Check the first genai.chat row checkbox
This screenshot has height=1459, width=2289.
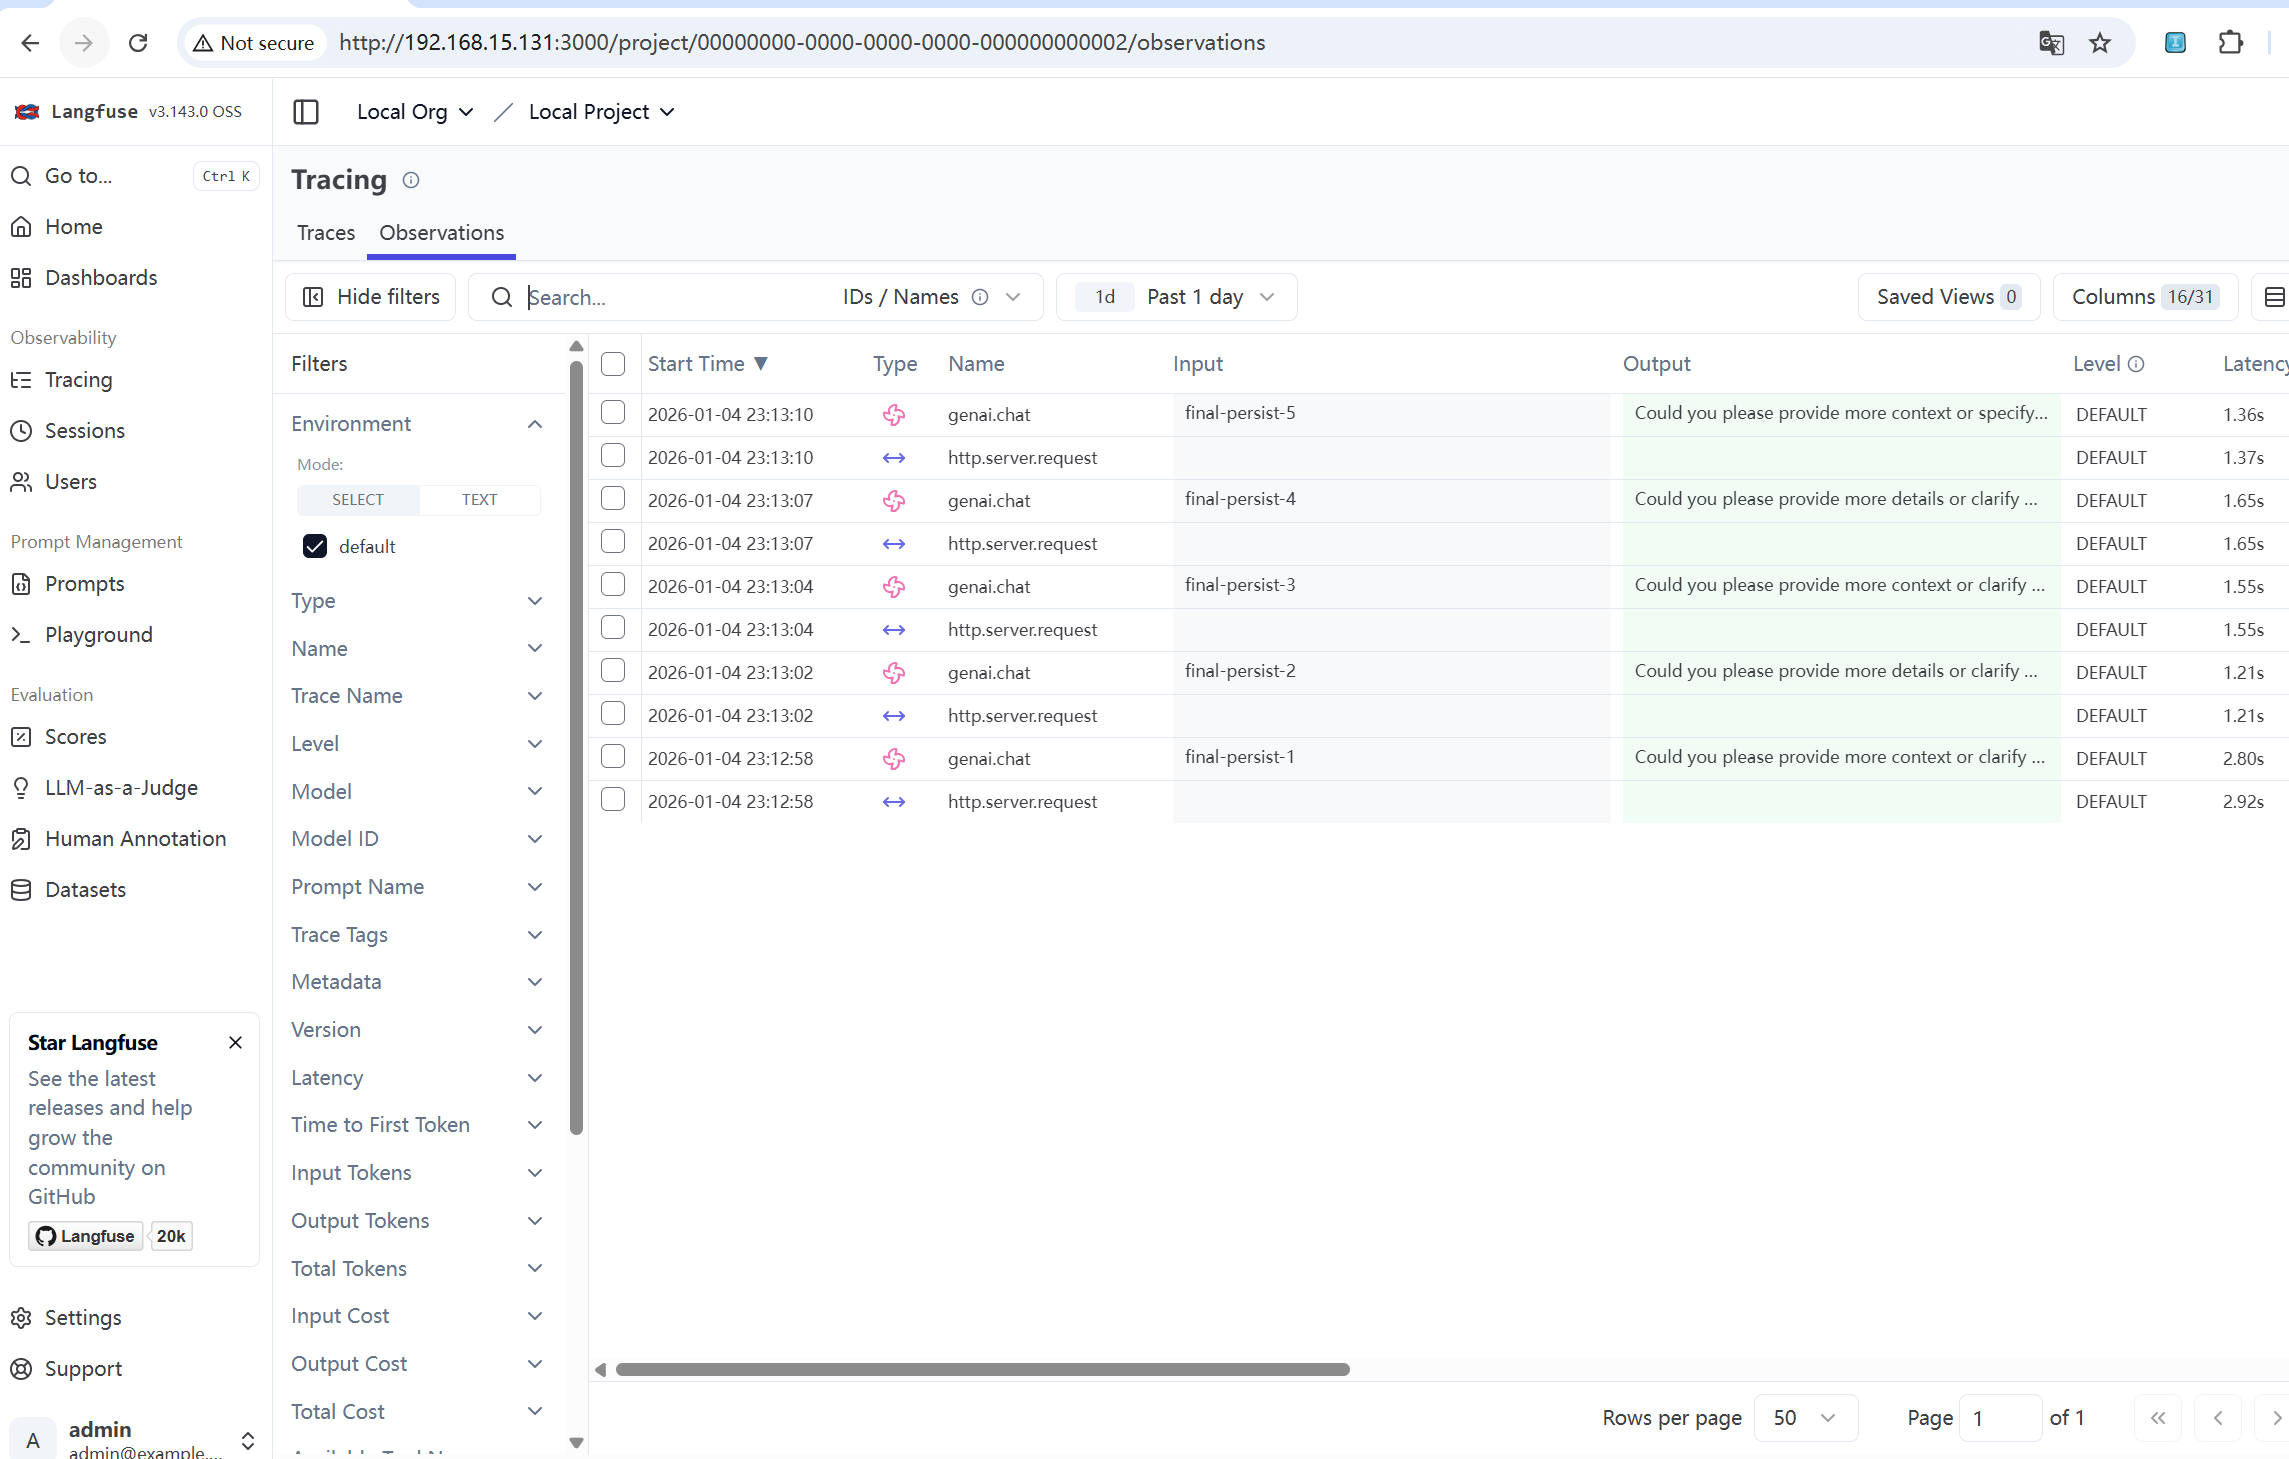pyautogui.click(x=613, y=412)
